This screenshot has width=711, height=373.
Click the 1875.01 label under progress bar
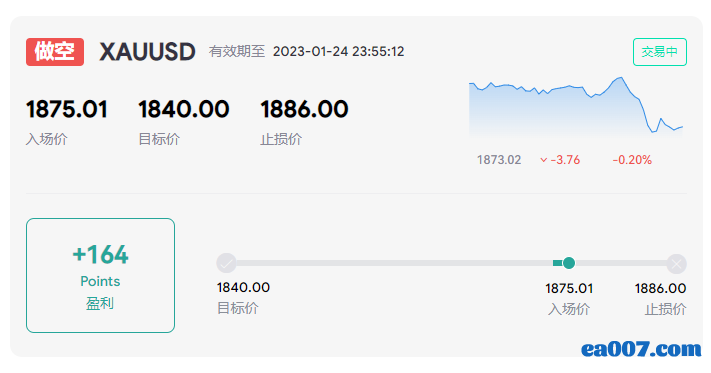tap(569, 288)
